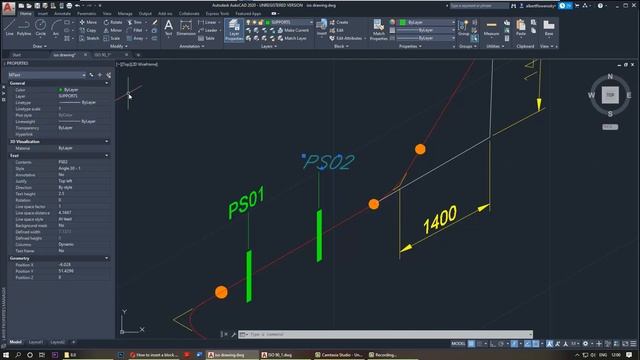Toggle object snap in status bar
The height and width of the screenshot is (360, 640).
point(536,344)
